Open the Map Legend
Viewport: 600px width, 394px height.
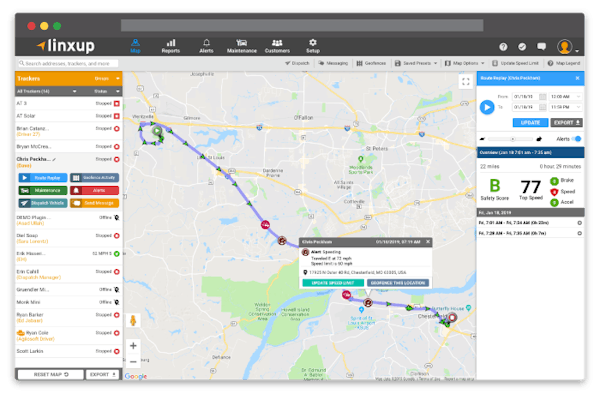tap(564, 63)
